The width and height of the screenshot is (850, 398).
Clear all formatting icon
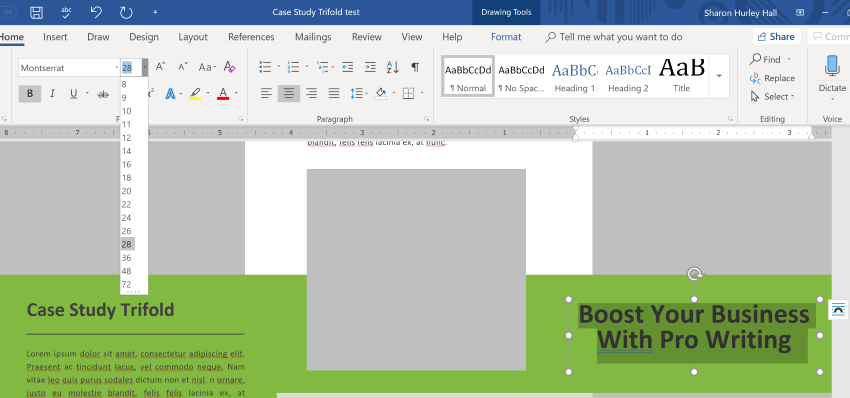click(229, 67)
